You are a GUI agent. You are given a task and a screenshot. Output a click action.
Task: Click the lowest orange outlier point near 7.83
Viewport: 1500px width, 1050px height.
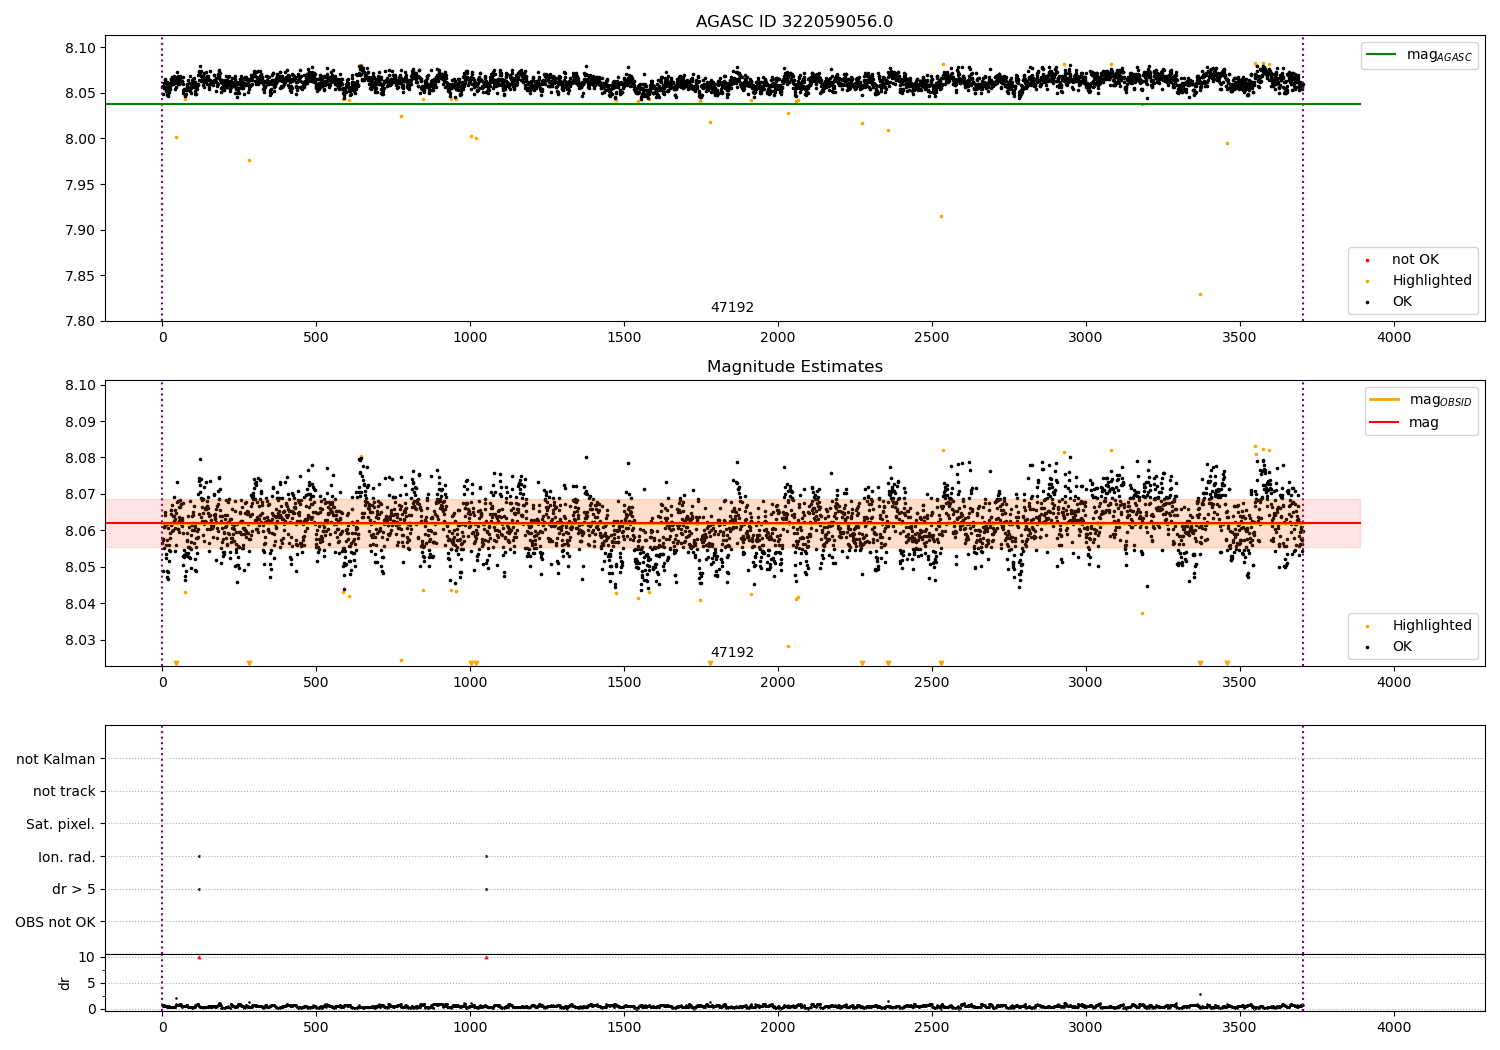pos(1200,294)
